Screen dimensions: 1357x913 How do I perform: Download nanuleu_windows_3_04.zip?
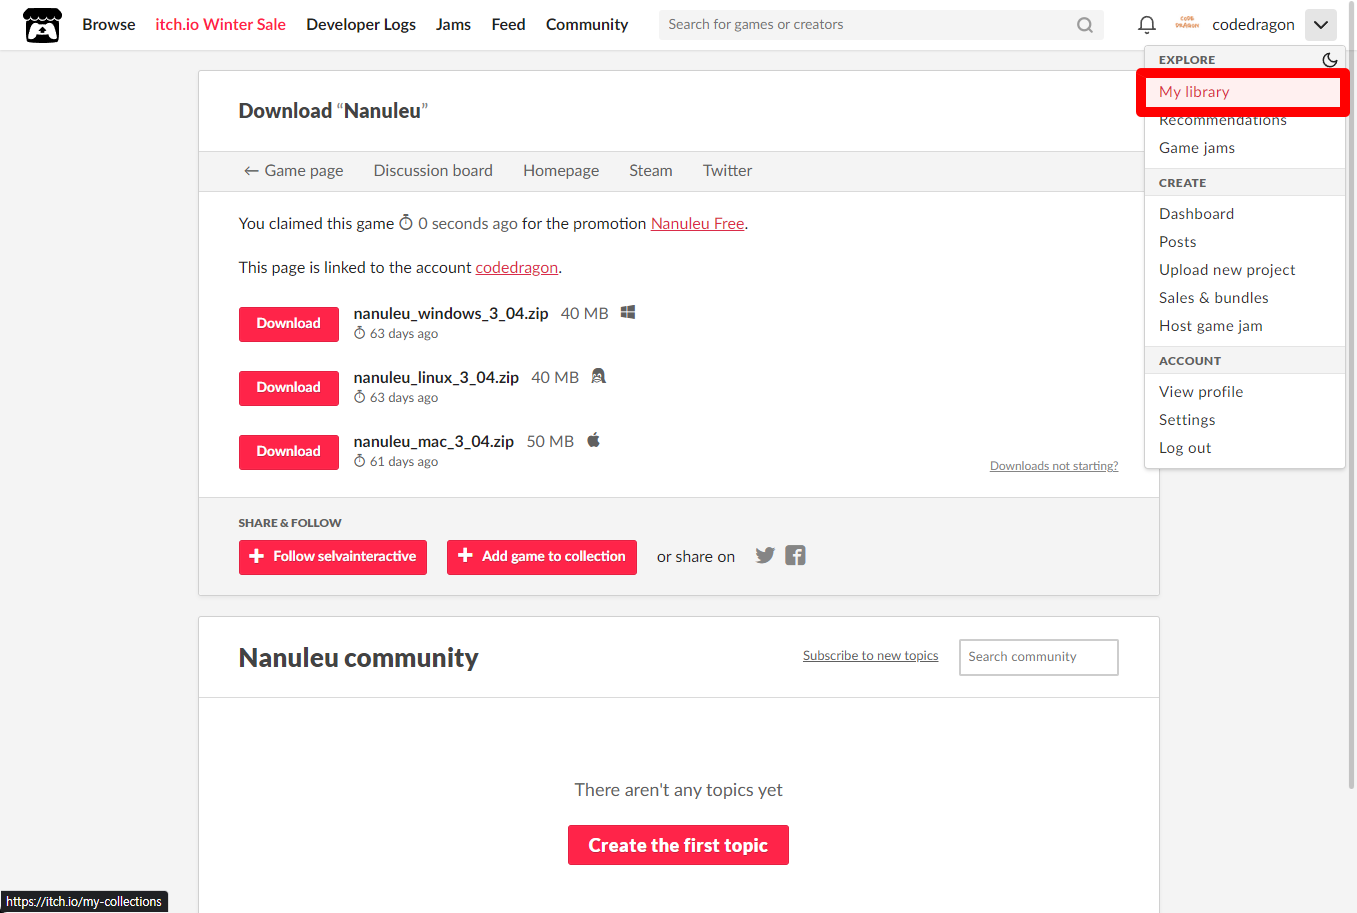click(289, 324)
